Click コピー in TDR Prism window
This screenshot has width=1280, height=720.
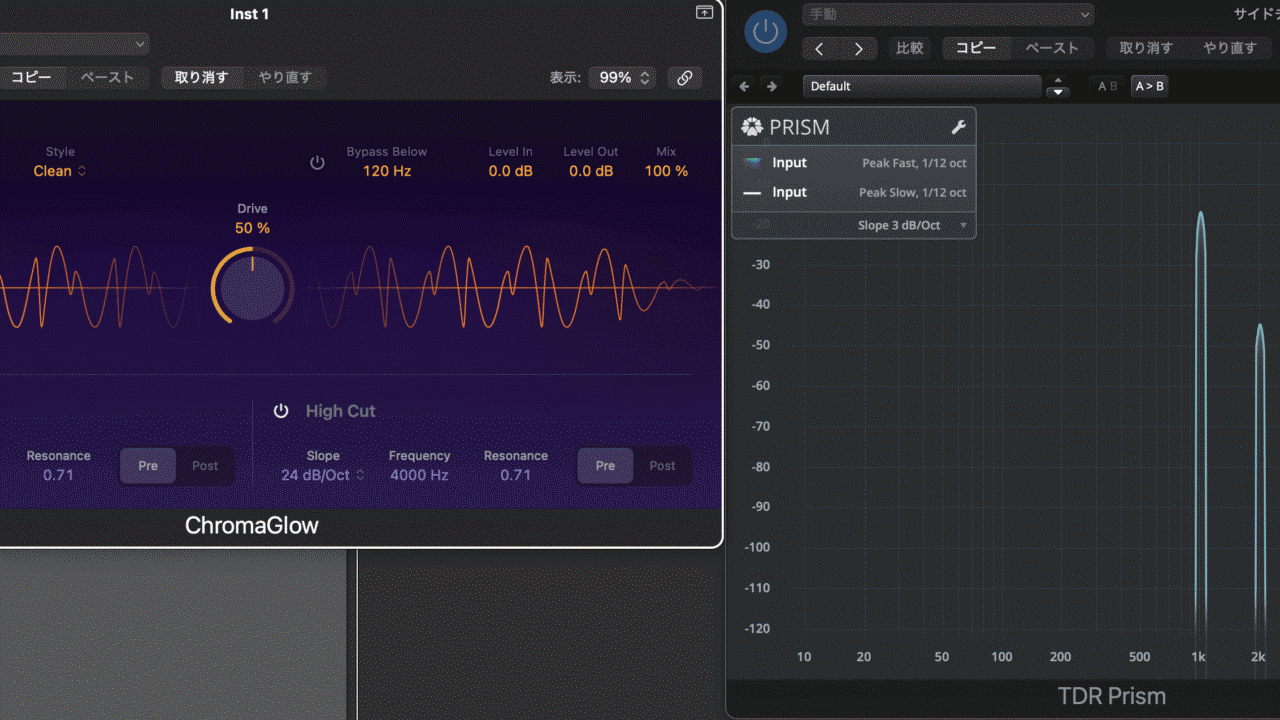[977, 48]
